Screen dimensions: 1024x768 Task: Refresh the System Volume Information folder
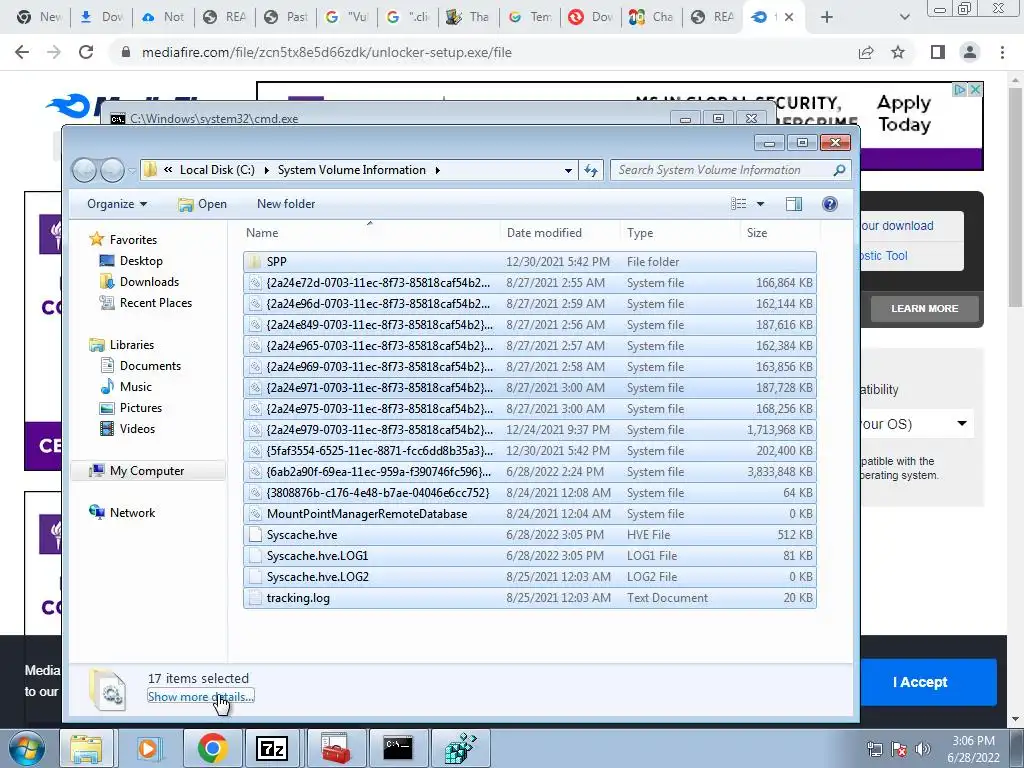tap(591, 170)
